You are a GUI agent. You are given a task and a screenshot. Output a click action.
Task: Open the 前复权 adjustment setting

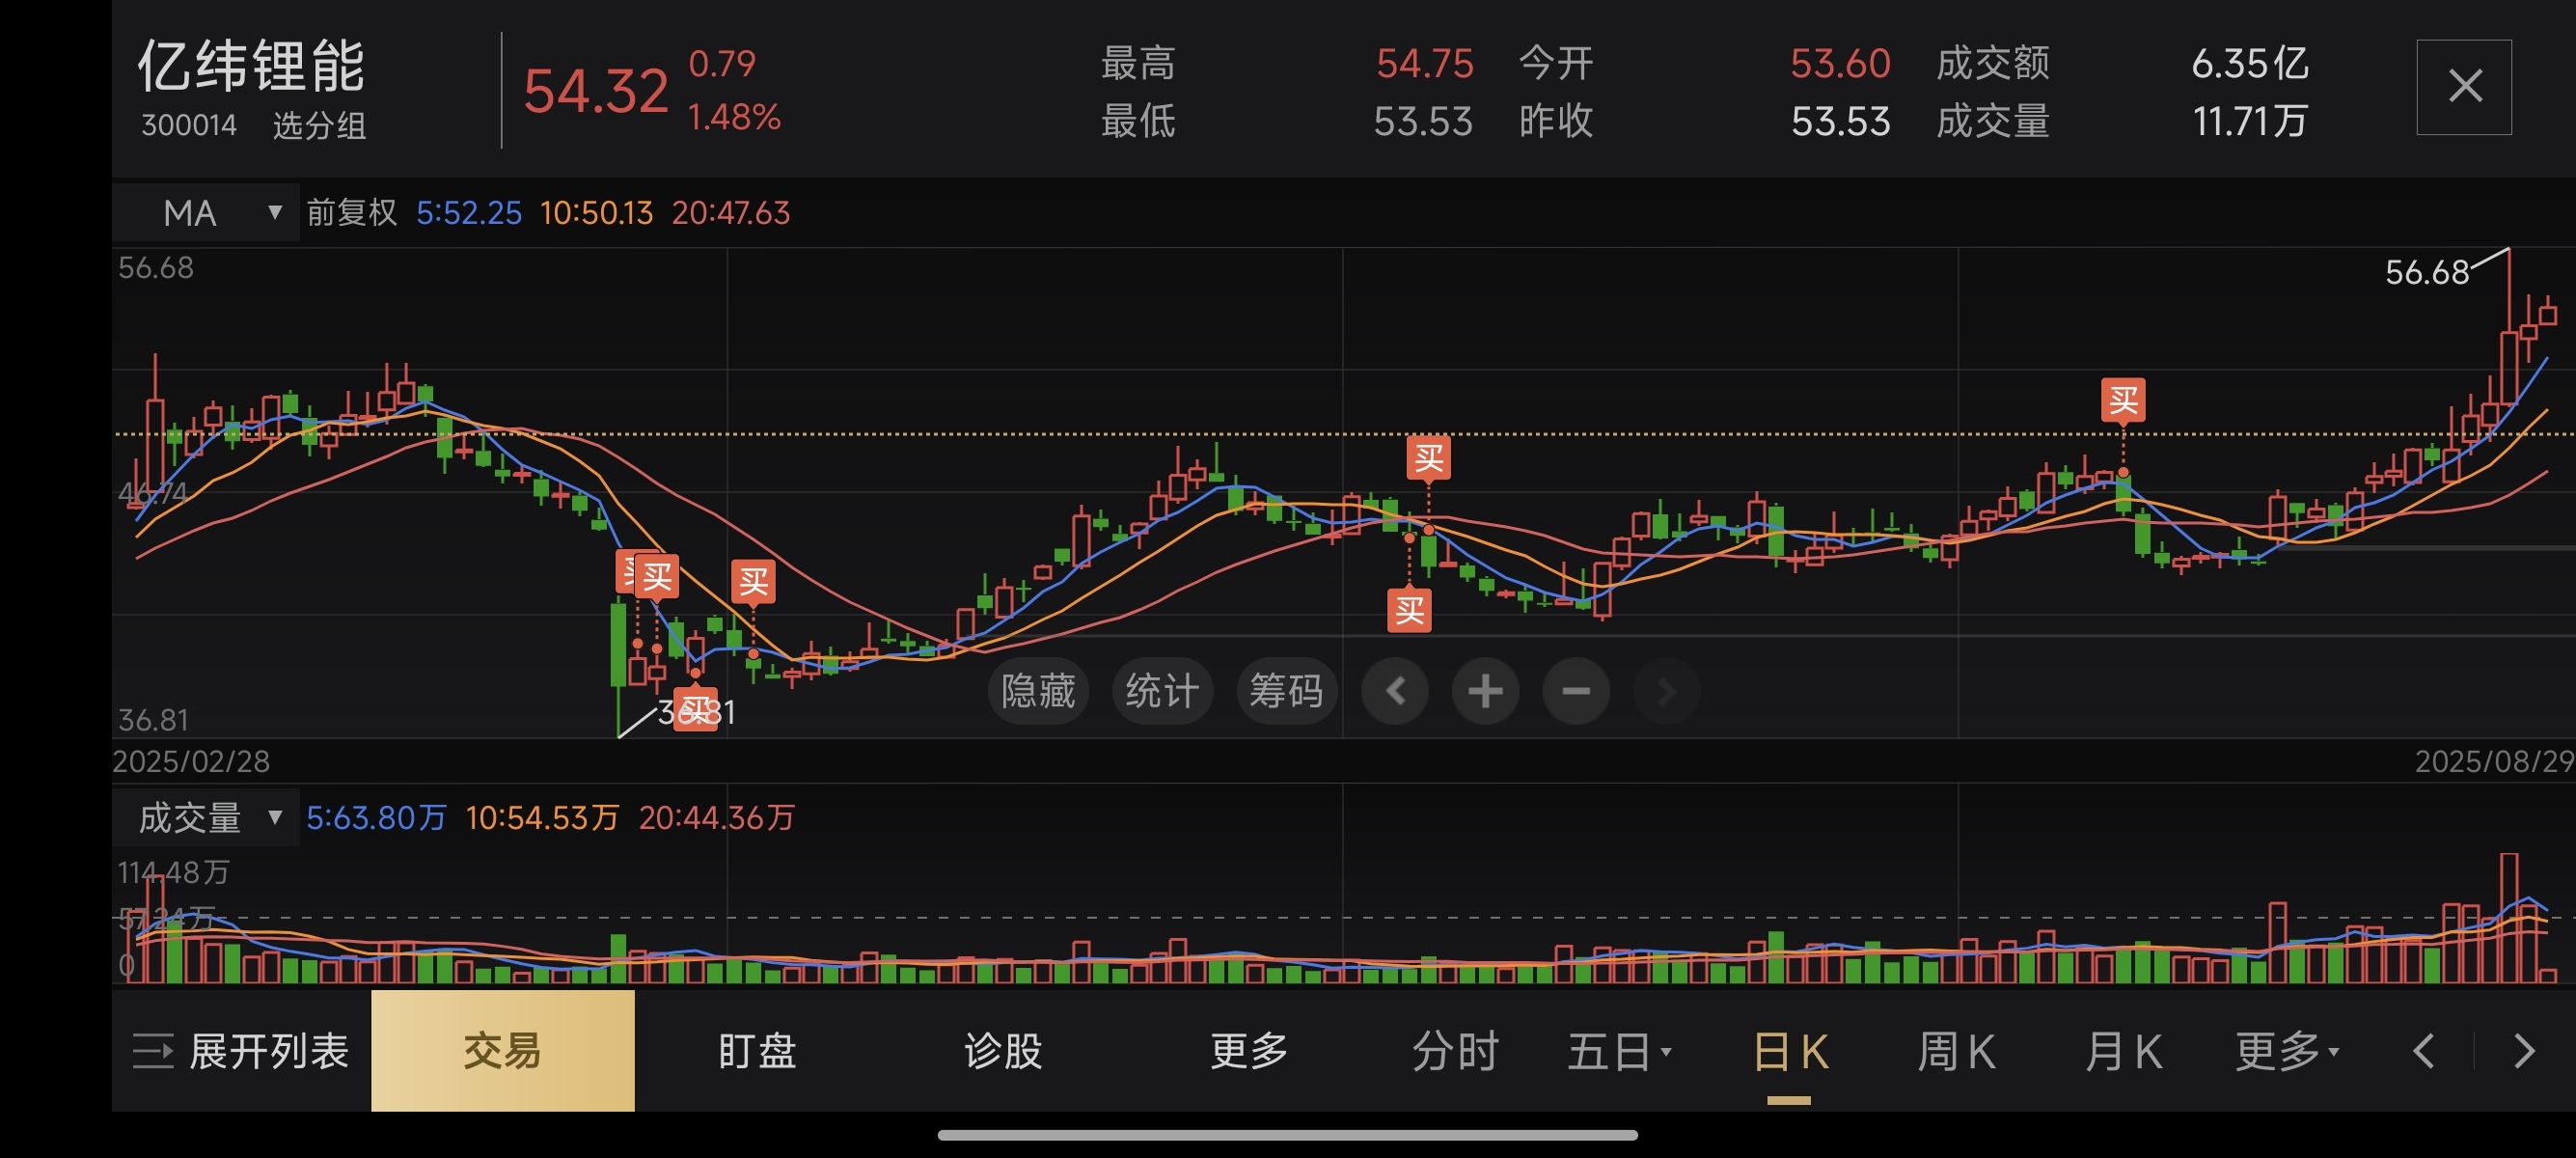pyautogui.click(x=351, y=212)
